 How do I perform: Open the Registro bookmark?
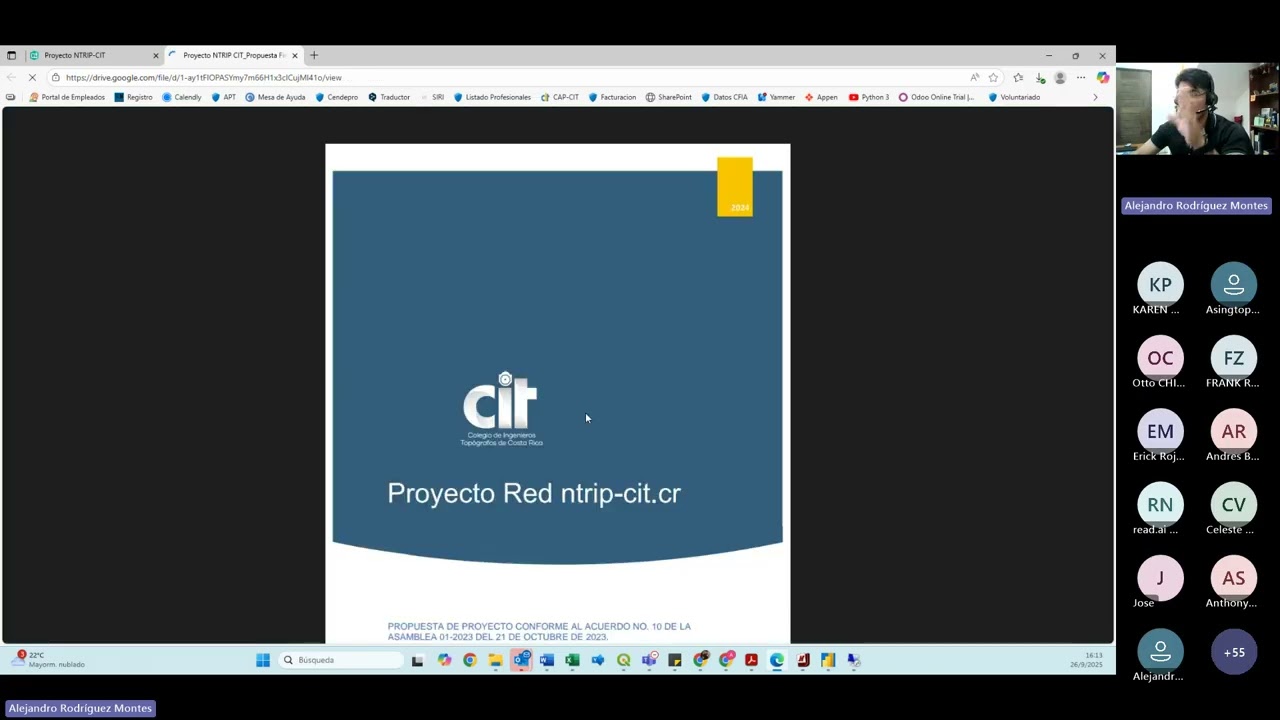[x=133, y=97]
